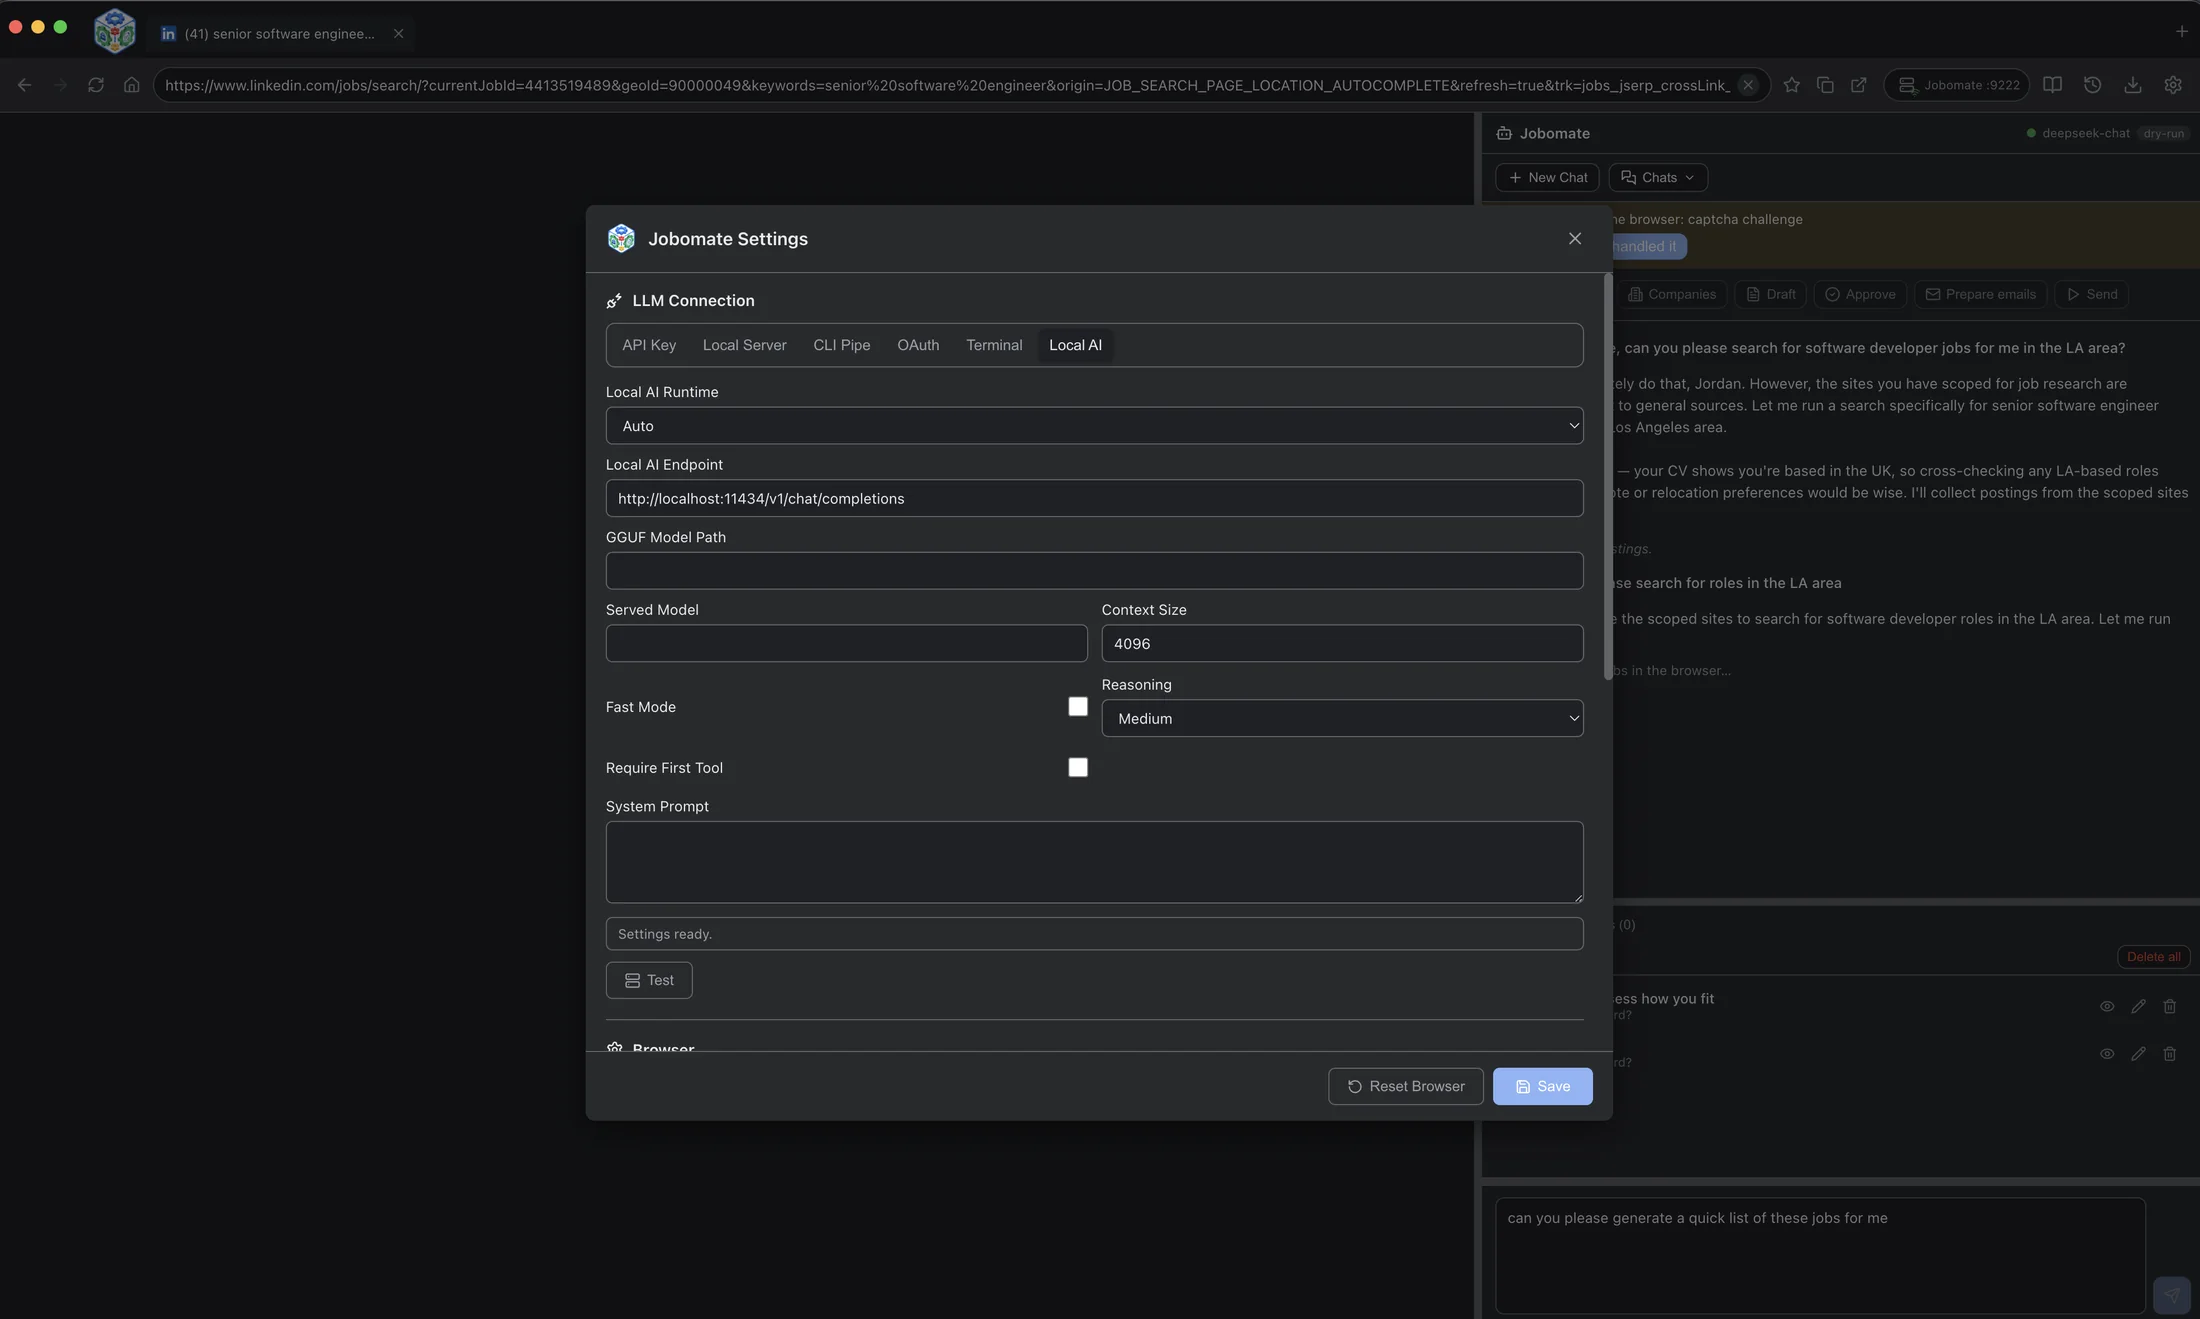Click the Jobomate robot icon in side panel header
Screen dimensions: 2200x1319
click(1504, 133)
